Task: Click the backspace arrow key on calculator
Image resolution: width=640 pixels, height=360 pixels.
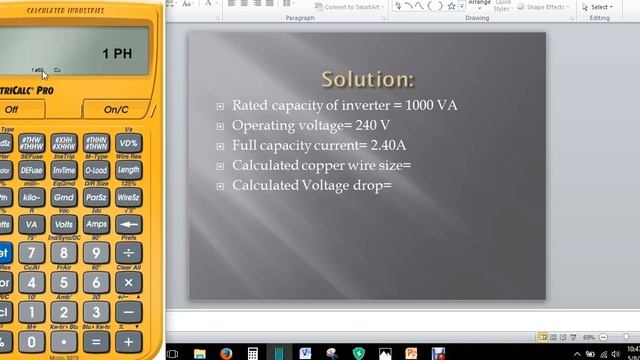Action: click(x=129, y=224)
